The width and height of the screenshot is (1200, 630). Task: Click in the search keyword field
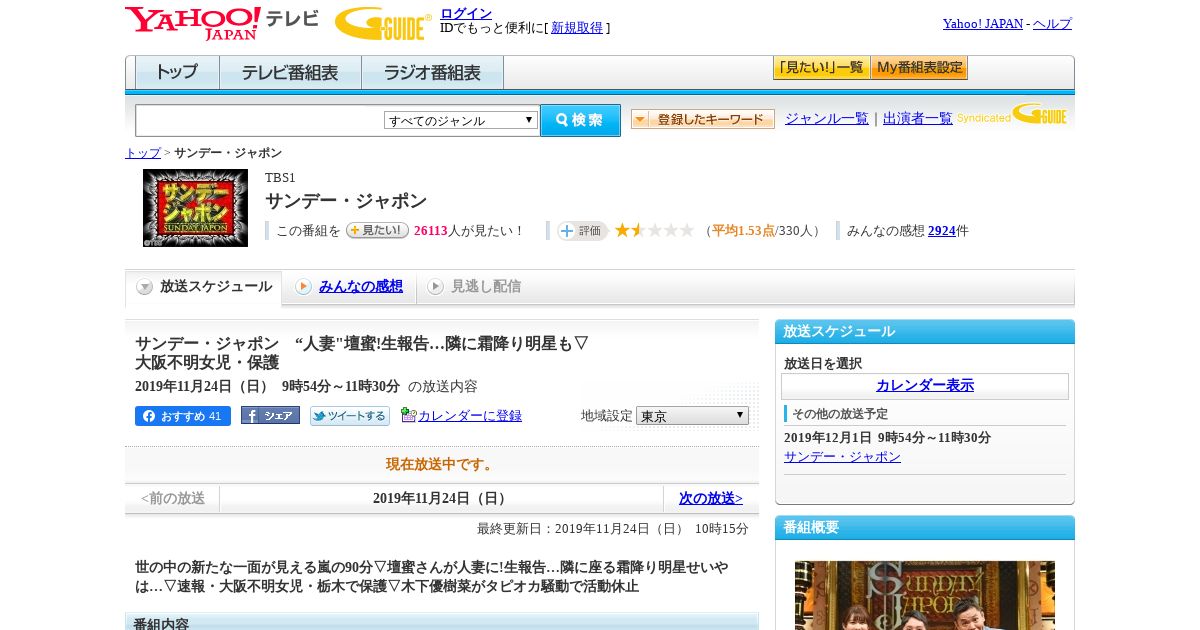tap(260, 120)
